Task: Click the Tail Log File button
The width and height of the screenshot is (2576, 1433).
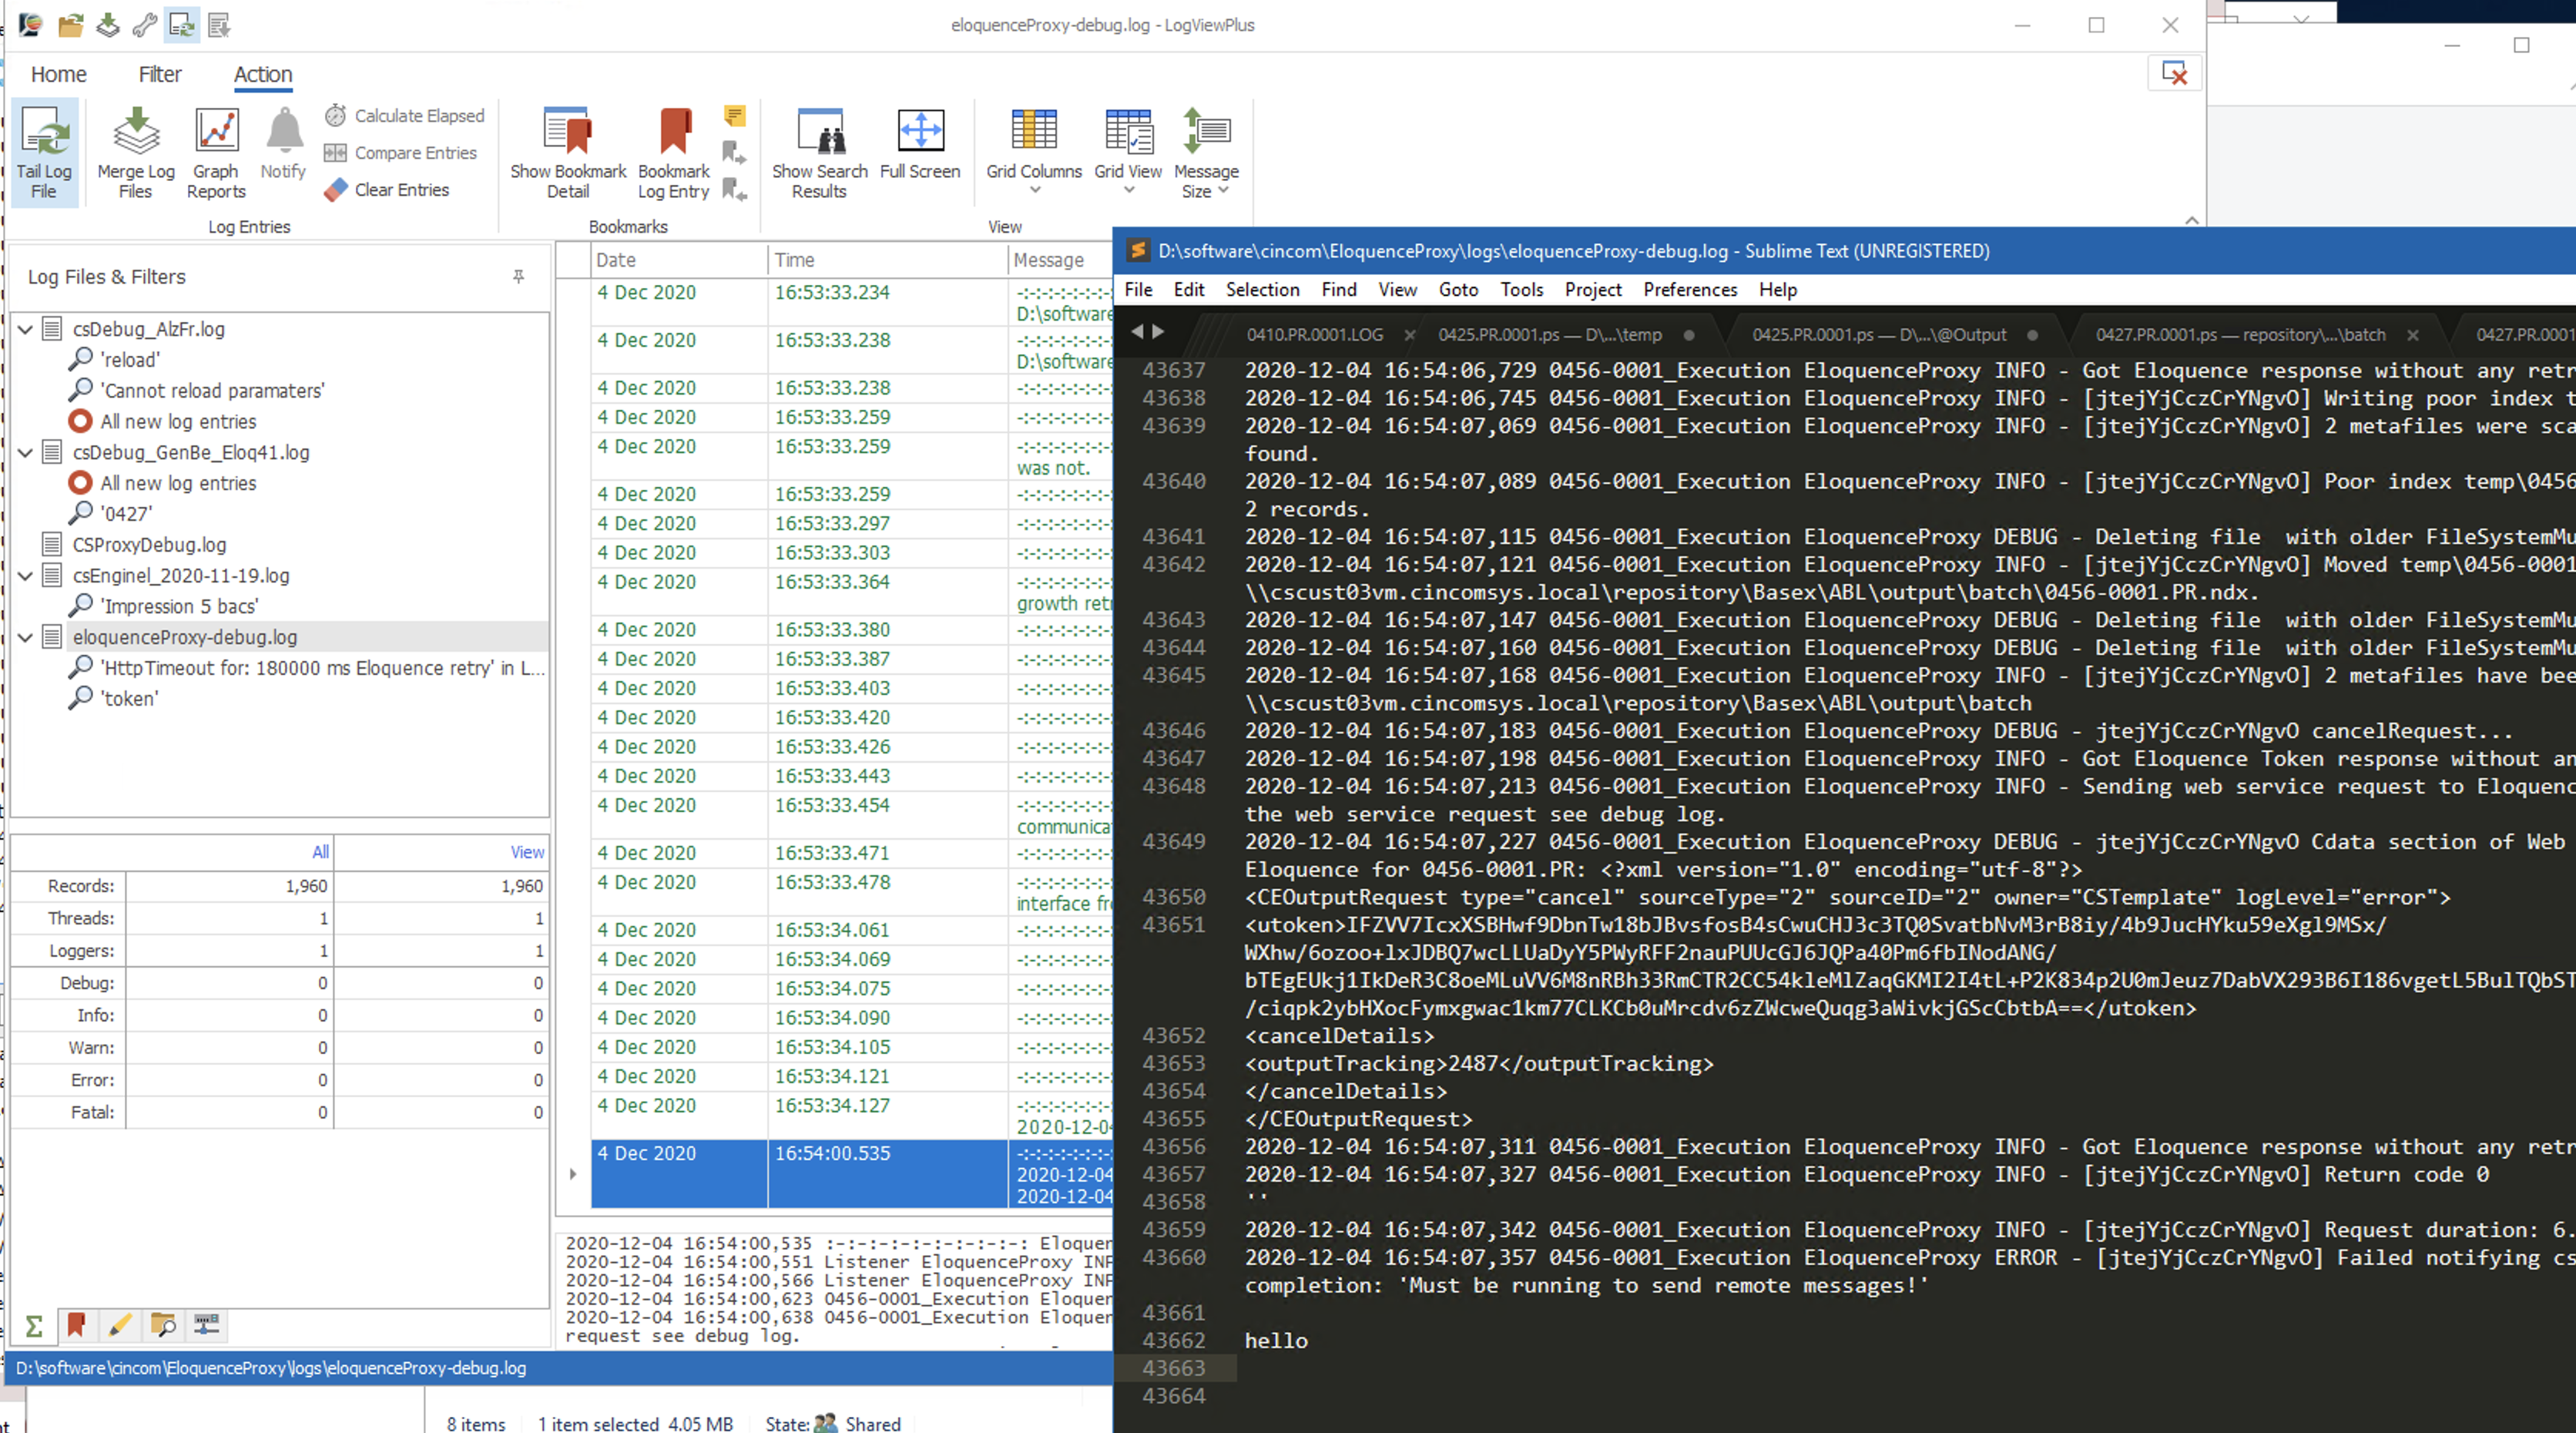Action: click(x=44, y=151)
